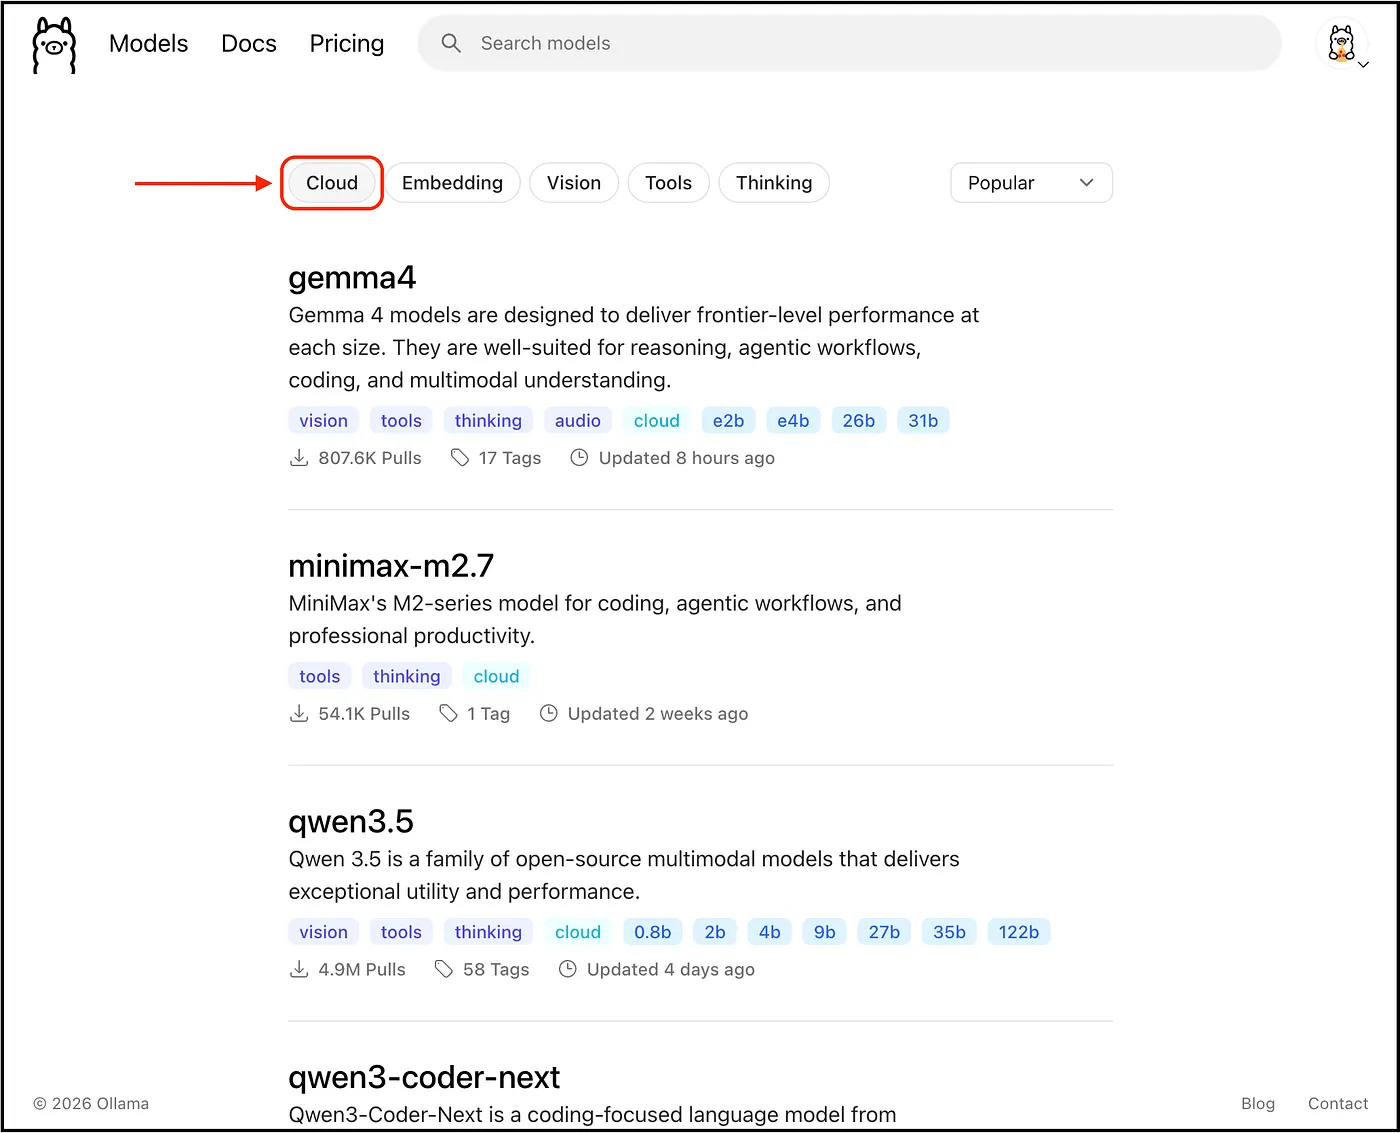
Task: Toggle the Cloud filter chip
Action: coord(332,183)
